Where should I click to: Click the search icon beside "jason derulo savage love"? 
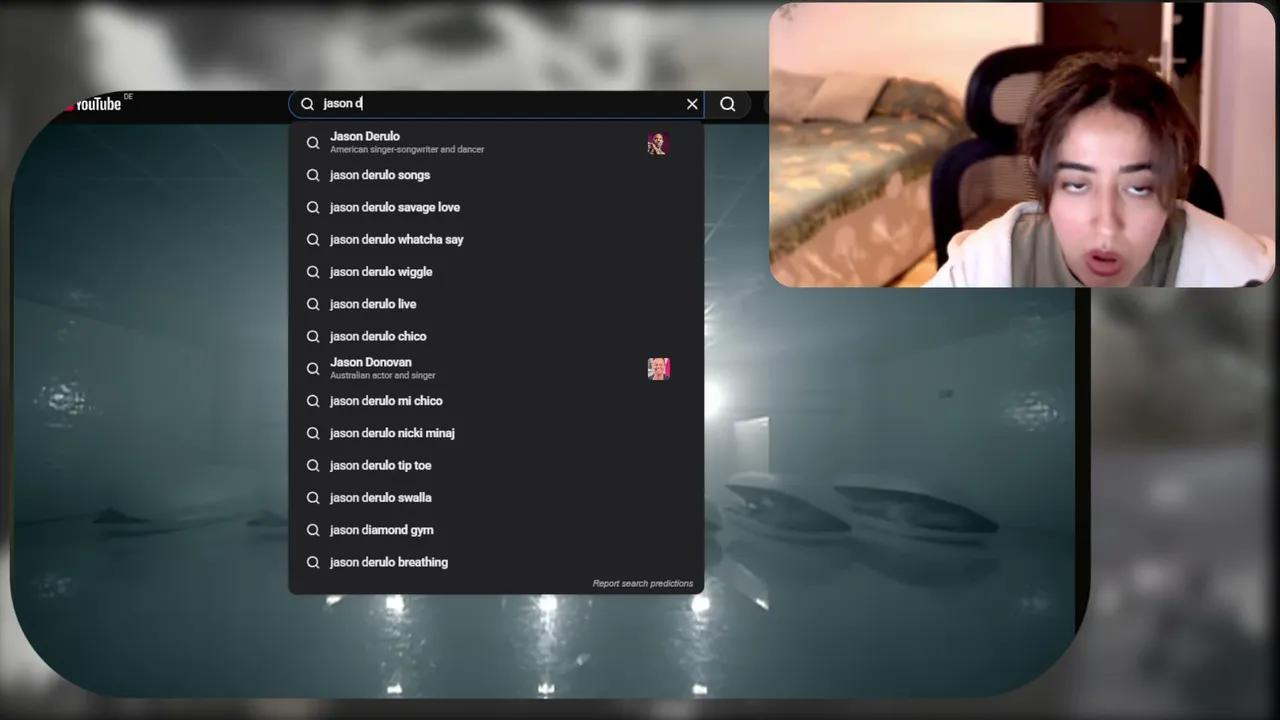click(313, 207)
